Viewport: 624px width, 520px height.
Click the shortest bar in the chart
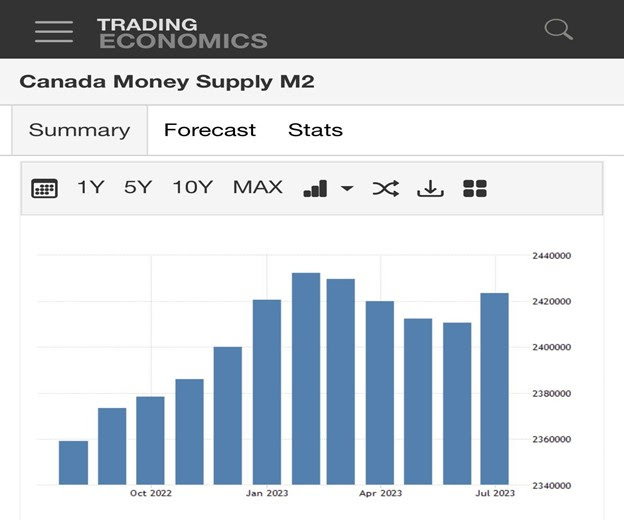tap(73, 463)
